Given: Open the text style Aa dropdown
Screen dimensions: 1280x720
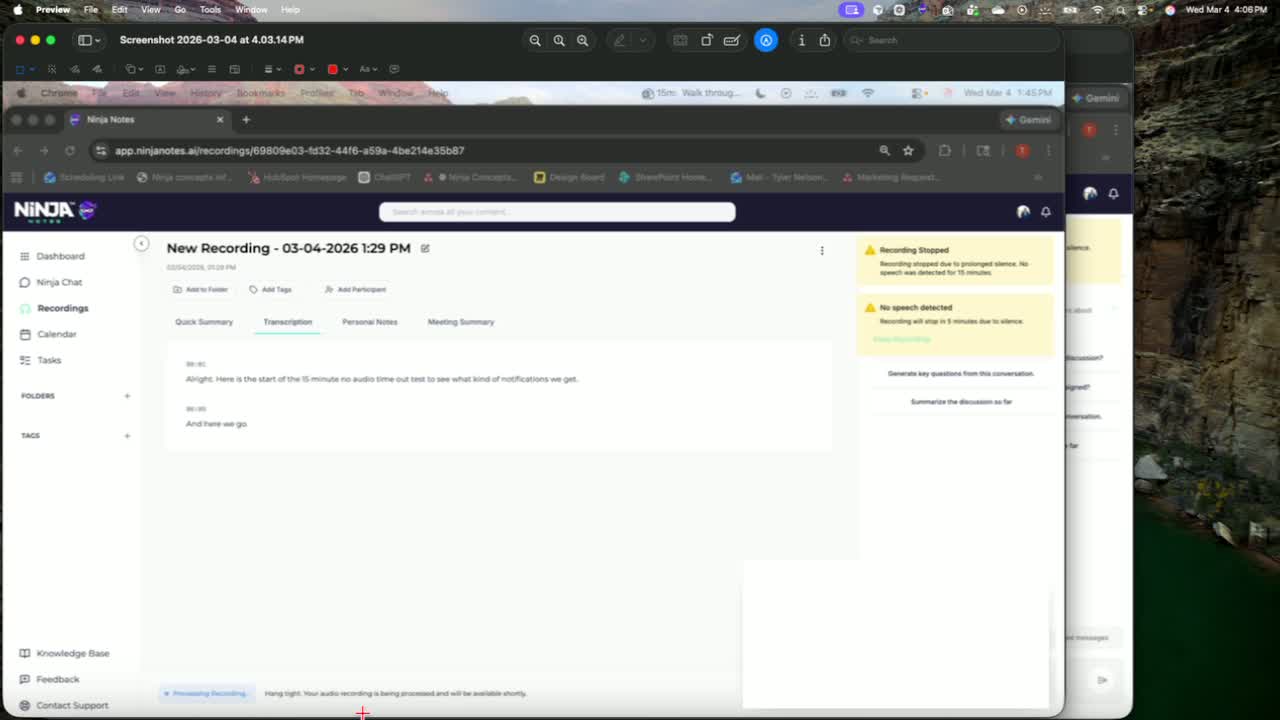Looking at the screenshot, I should 368,69.
